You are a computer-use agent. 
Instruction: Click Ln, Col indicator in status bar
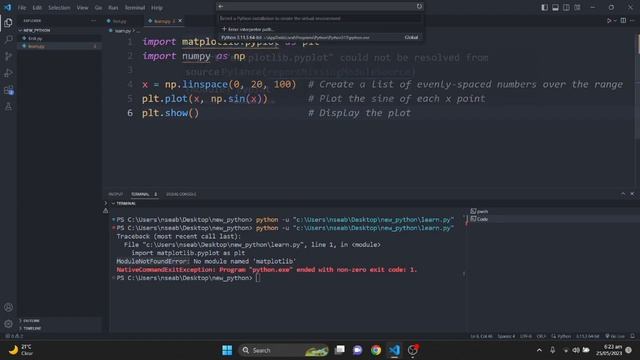tap(481, 336)
